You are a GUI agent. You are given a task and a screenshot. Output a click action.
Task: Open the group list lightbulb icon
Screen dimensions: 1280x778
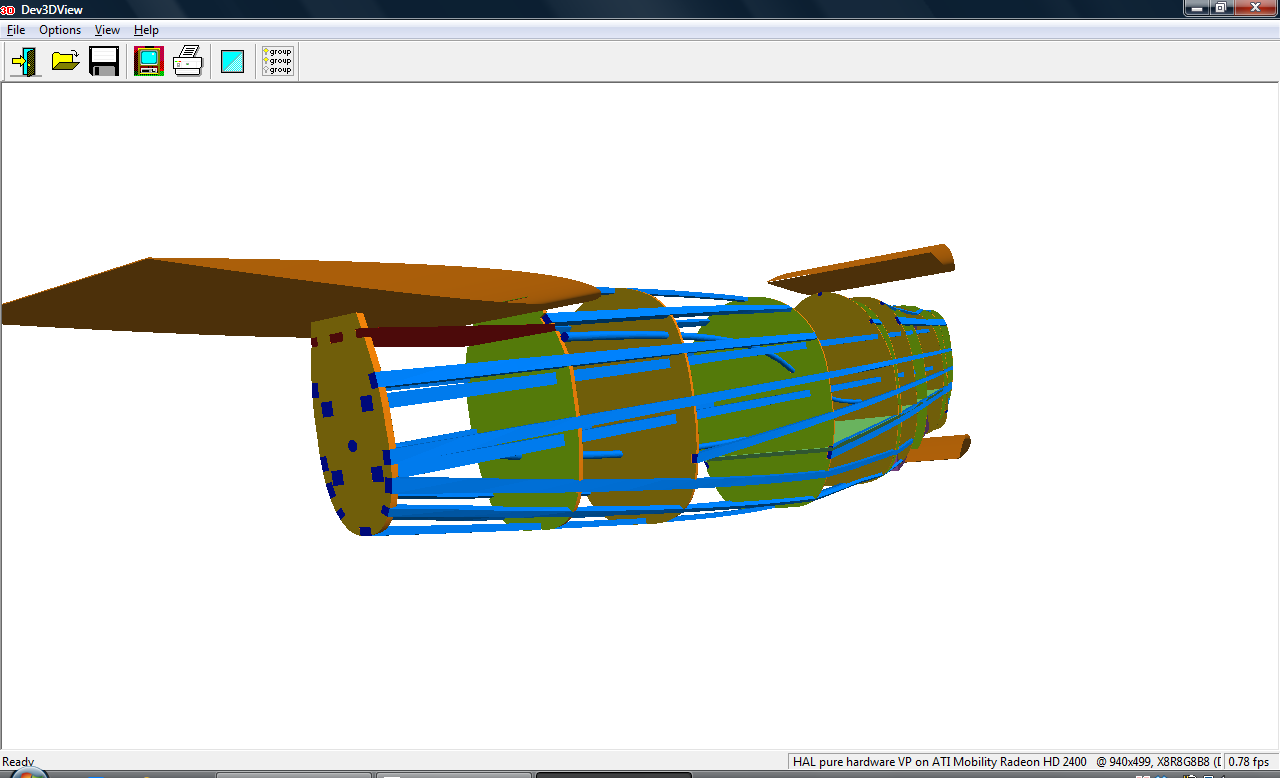pyautogui.click(x=277, y=61)
